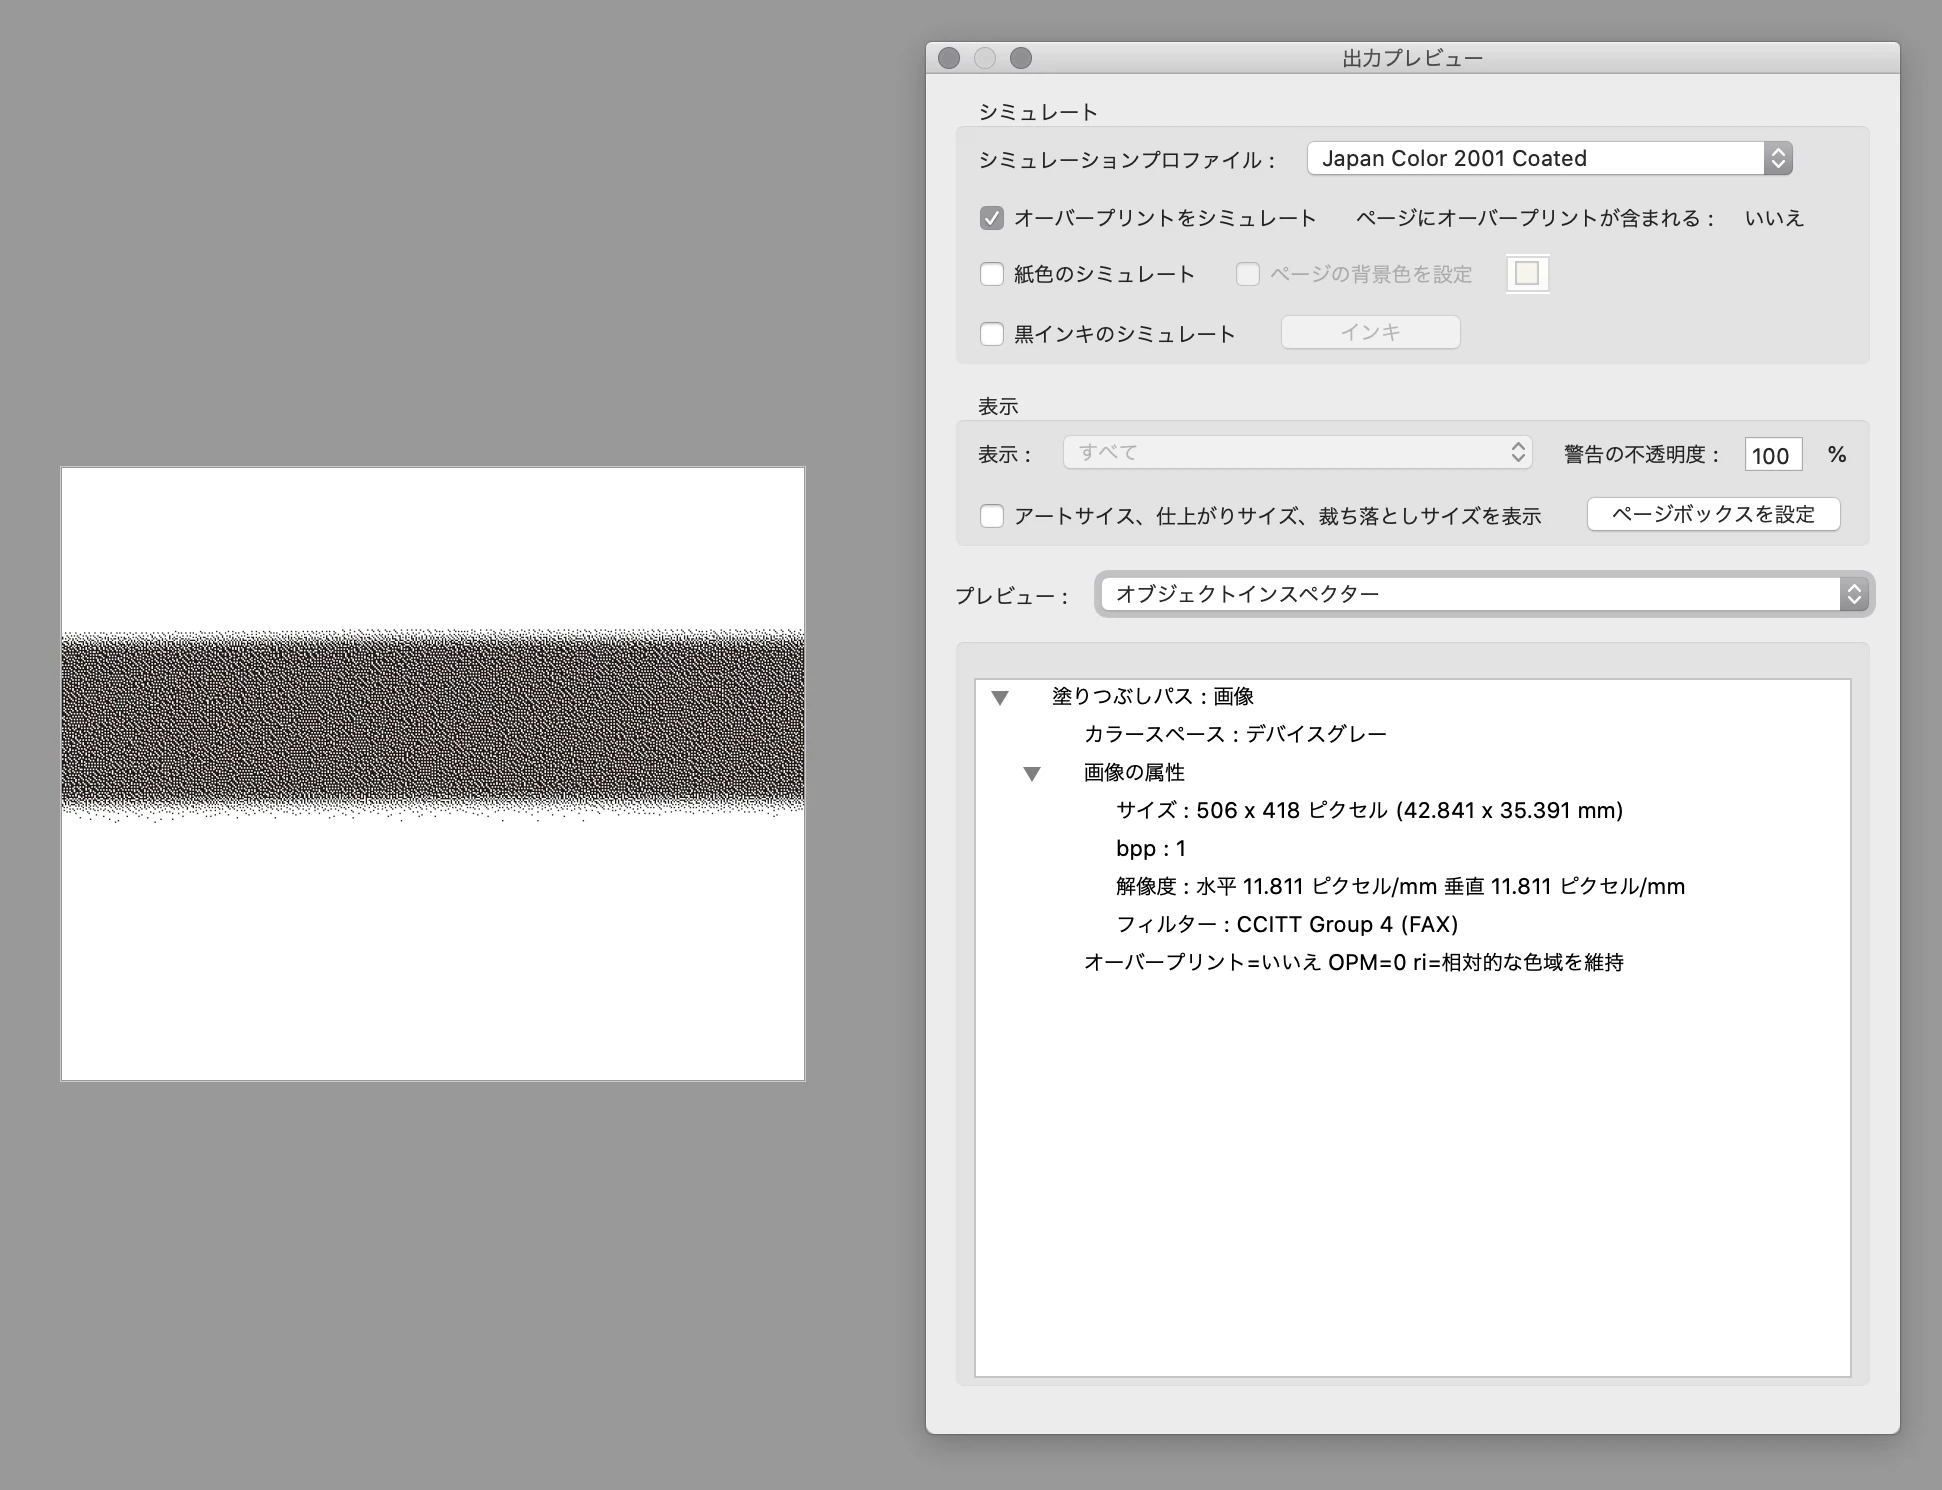Click the page background color swatch
The width and height of the screenshot is (1942, 1490).
click(1527, 274)
